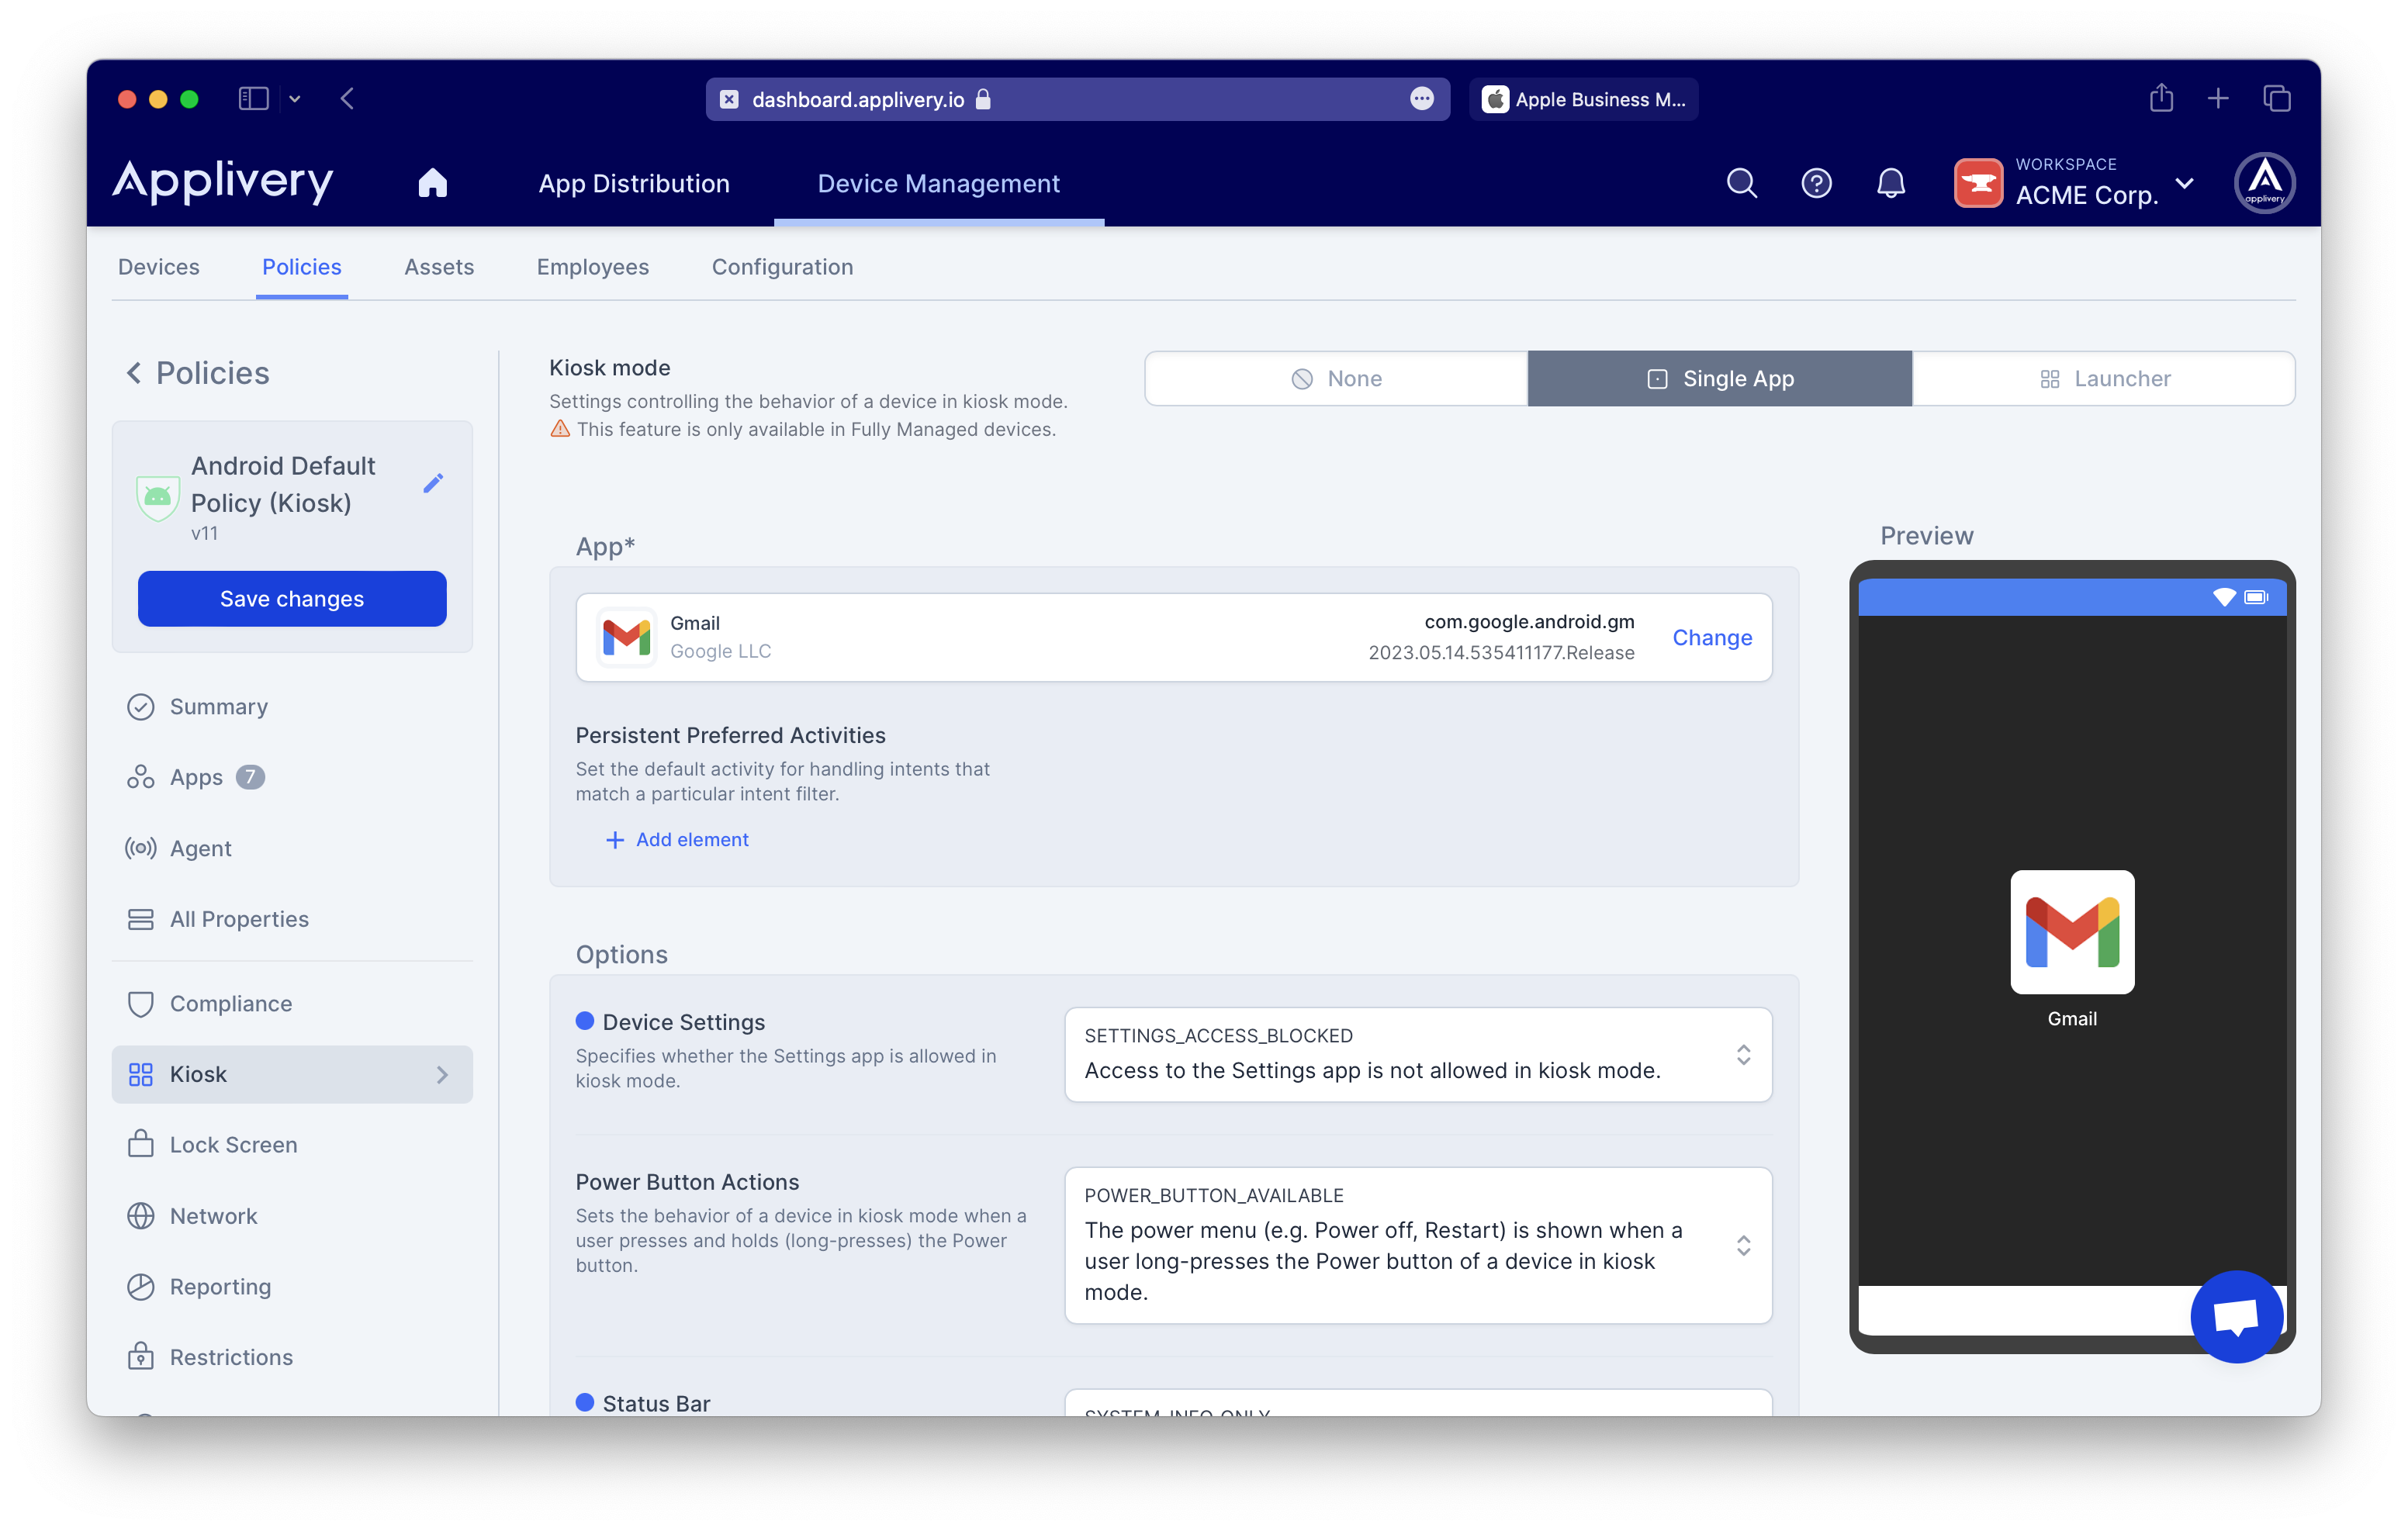Expand the browser sidebar dropdown arrow
The image size is (2408, 1531).
(294, 98)
